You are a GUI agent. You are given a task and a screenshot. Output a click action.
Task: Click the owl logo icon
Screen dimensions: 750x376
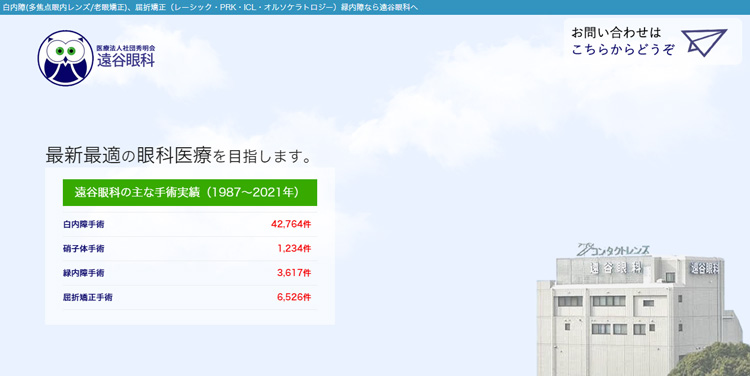click(x=66, y=58)
